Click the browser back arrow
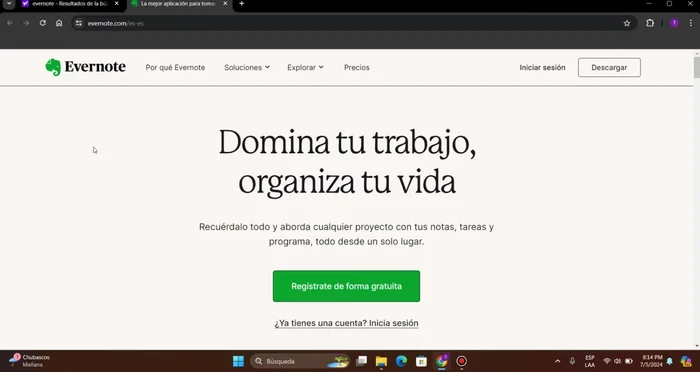Viewport: 700px width, 372px height. point(10,23)
